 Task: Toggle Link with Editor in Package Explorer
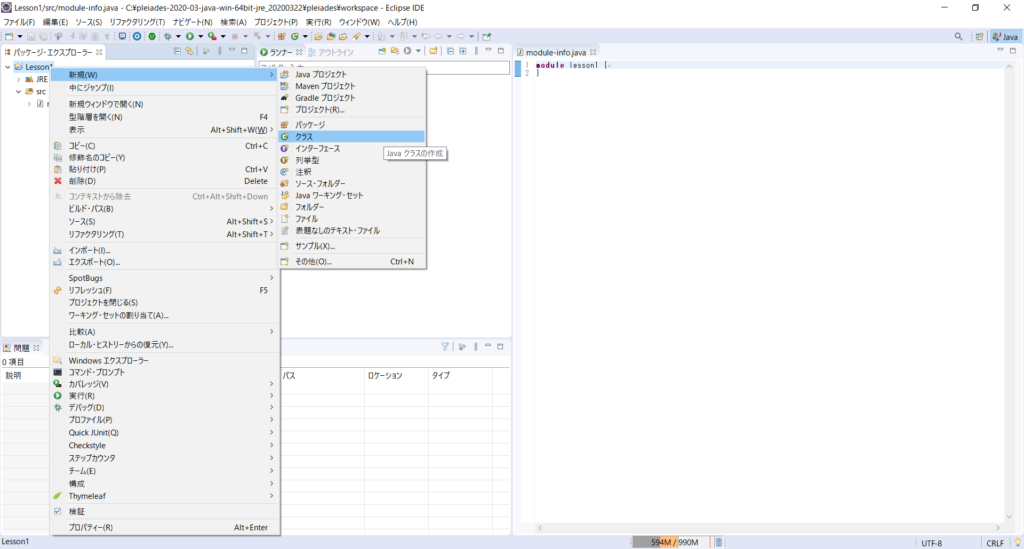pos(189,52)
